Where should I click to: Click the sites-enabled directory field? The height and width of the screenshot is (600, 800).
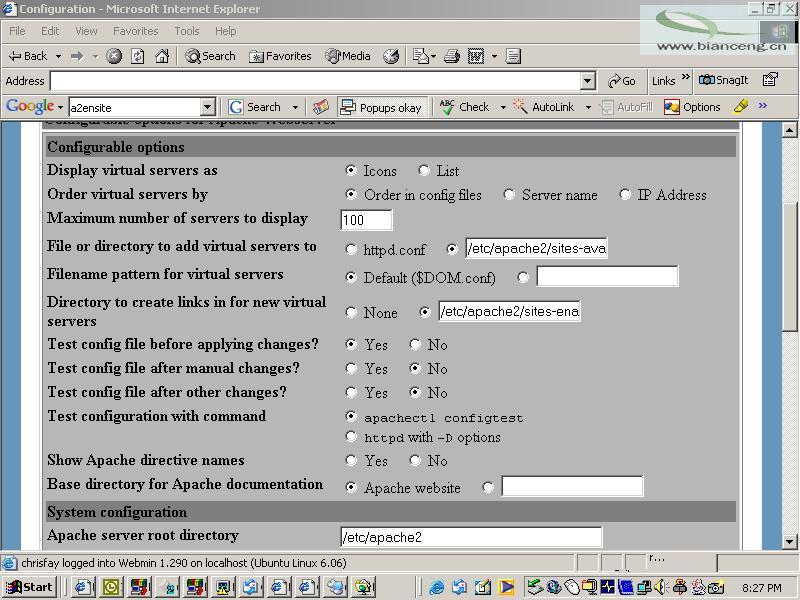coord(510,312)
